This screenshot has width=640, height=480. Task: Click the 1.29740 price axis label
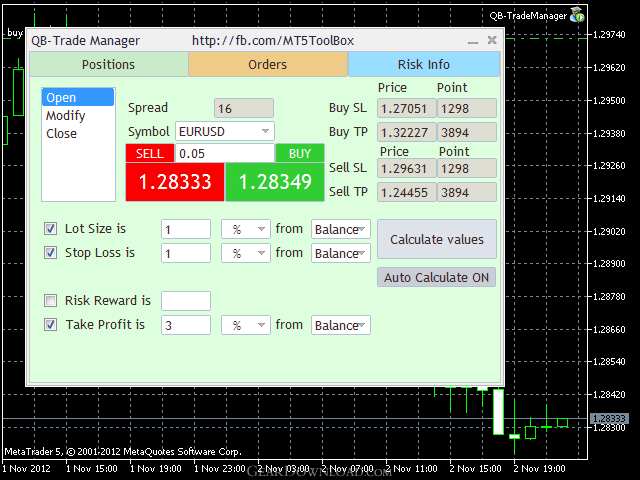(x=609, y=35)
